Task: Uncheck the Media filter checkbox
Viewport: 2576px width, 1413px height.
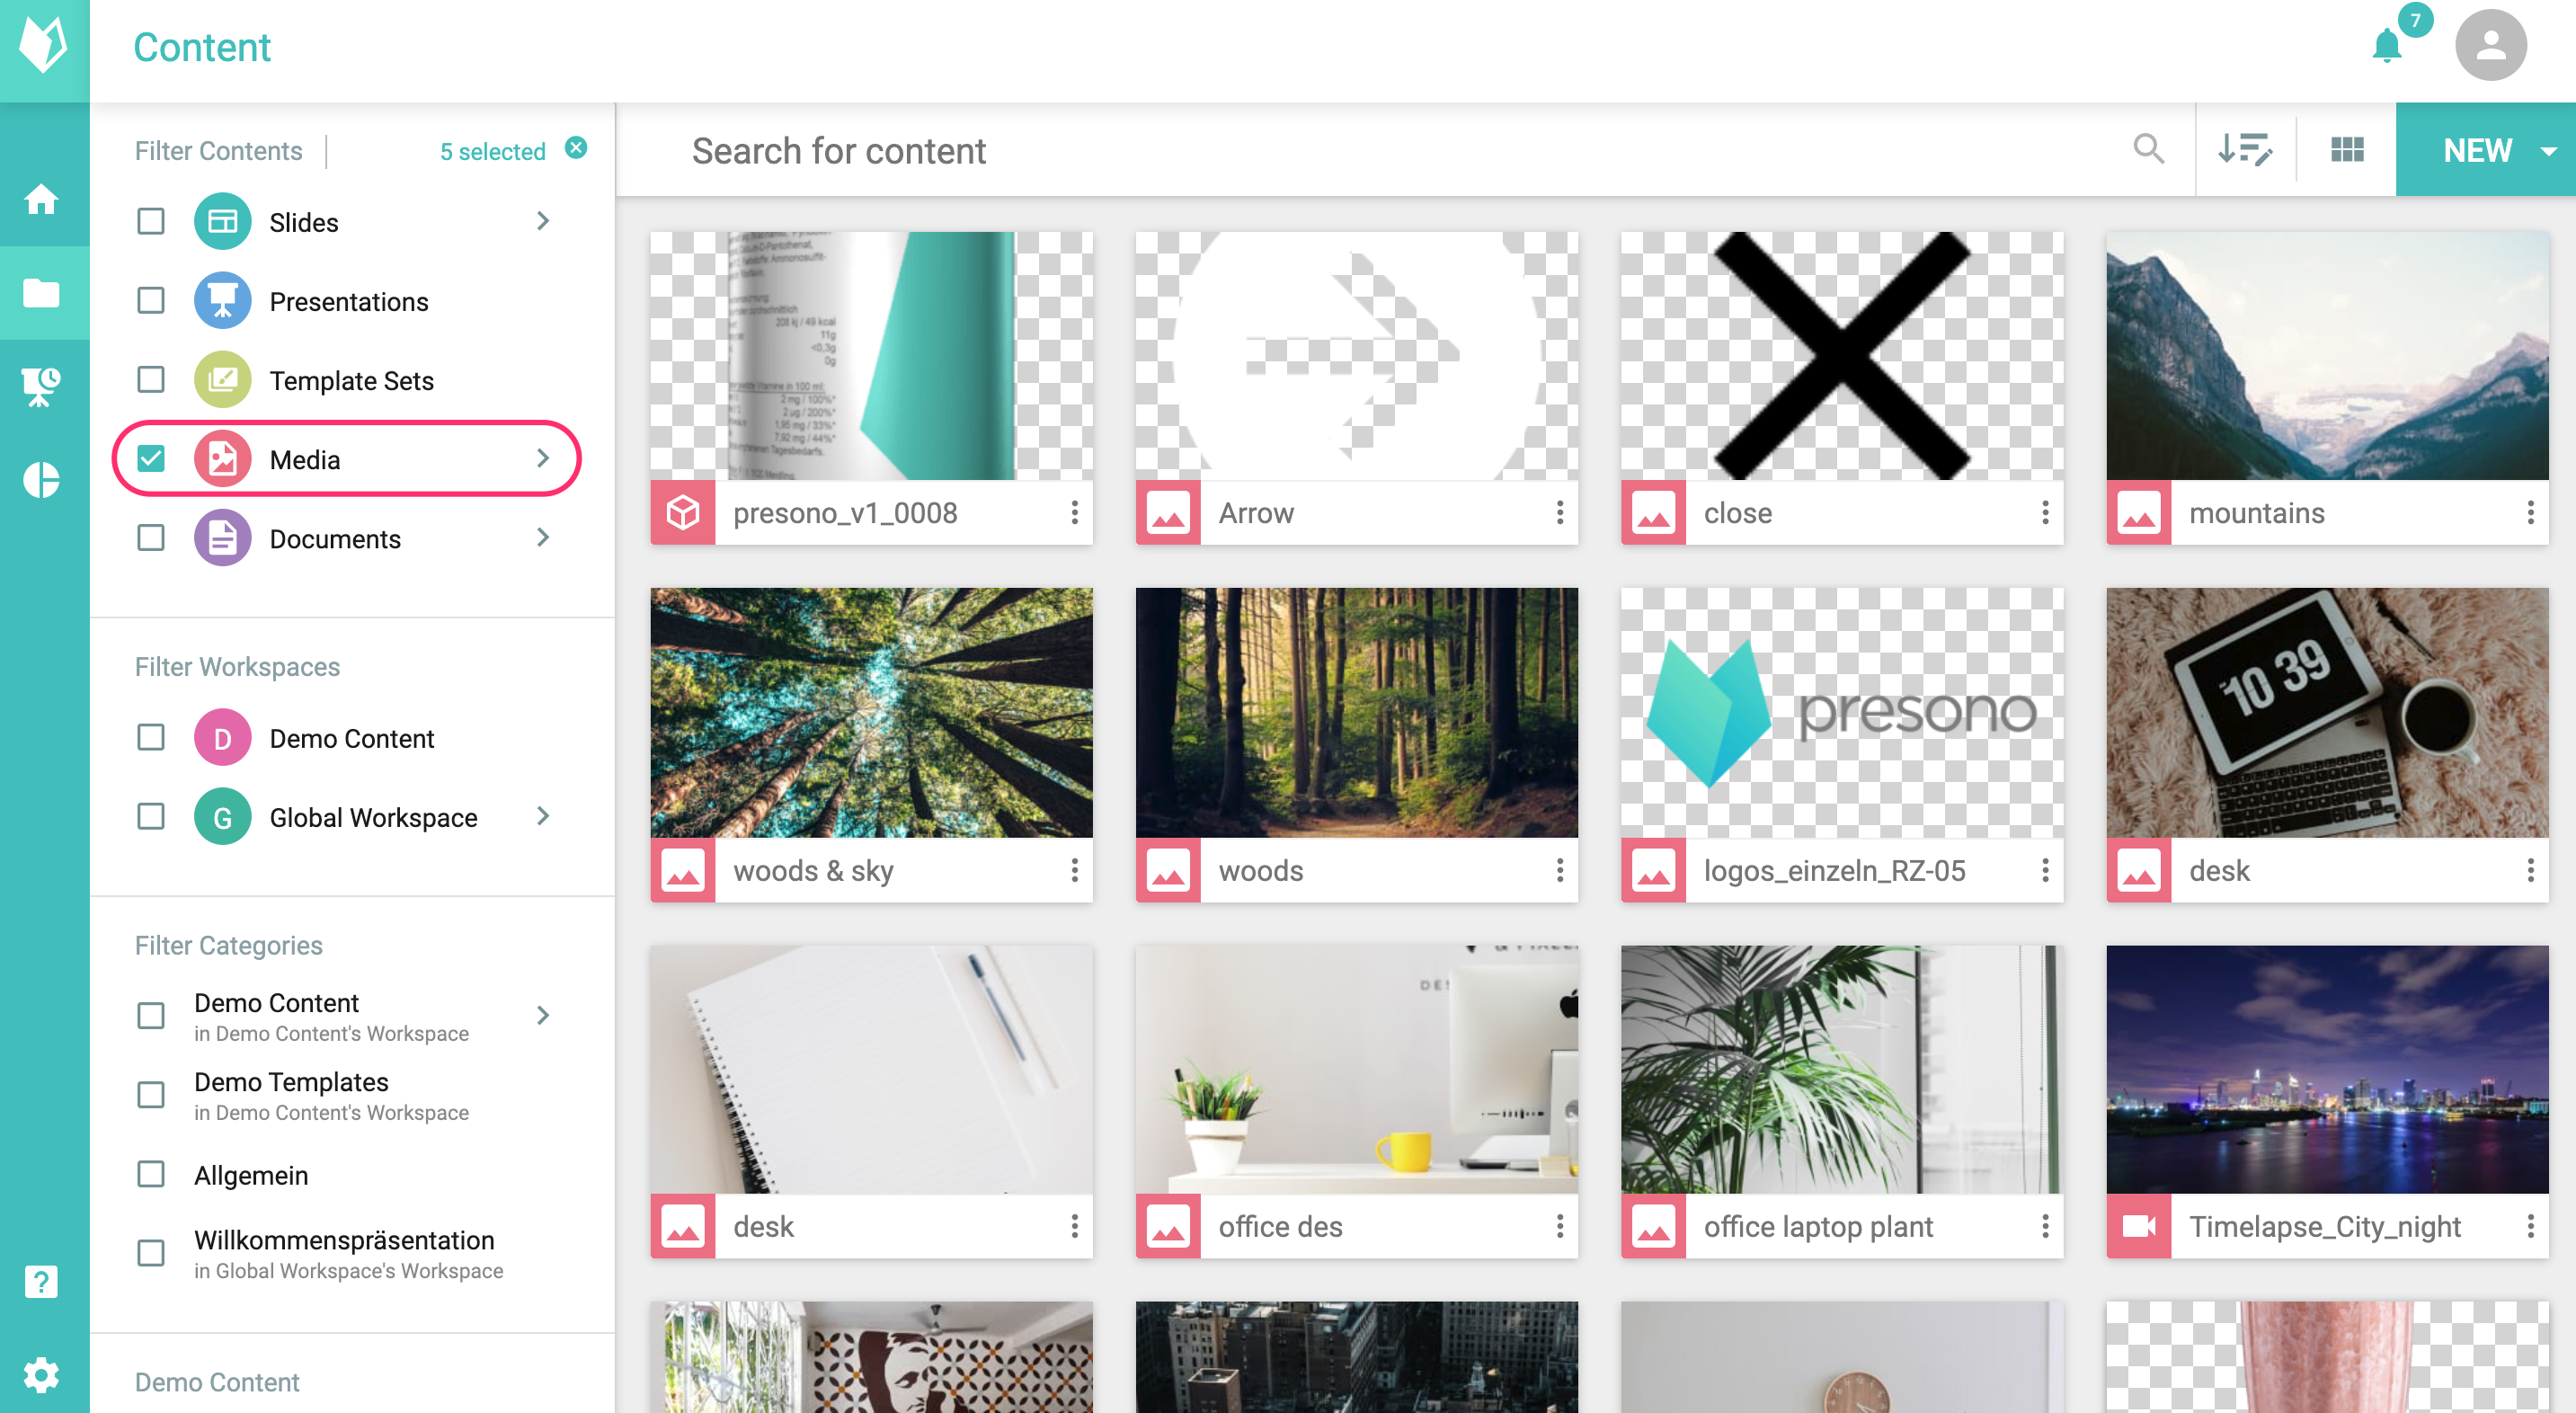Action: [151, 459]
